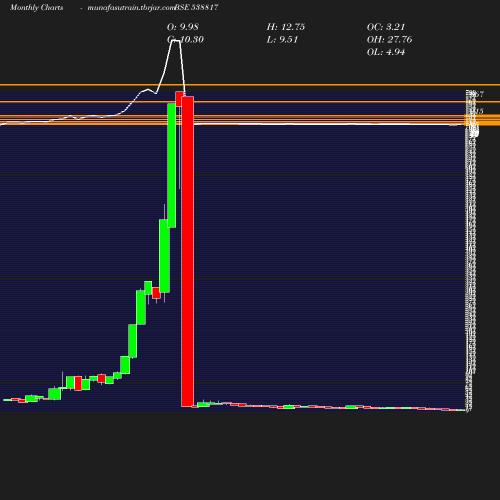Click the 'Monthly Charts' title text
This screenshot has width=500, height=500.
(36, 7)
